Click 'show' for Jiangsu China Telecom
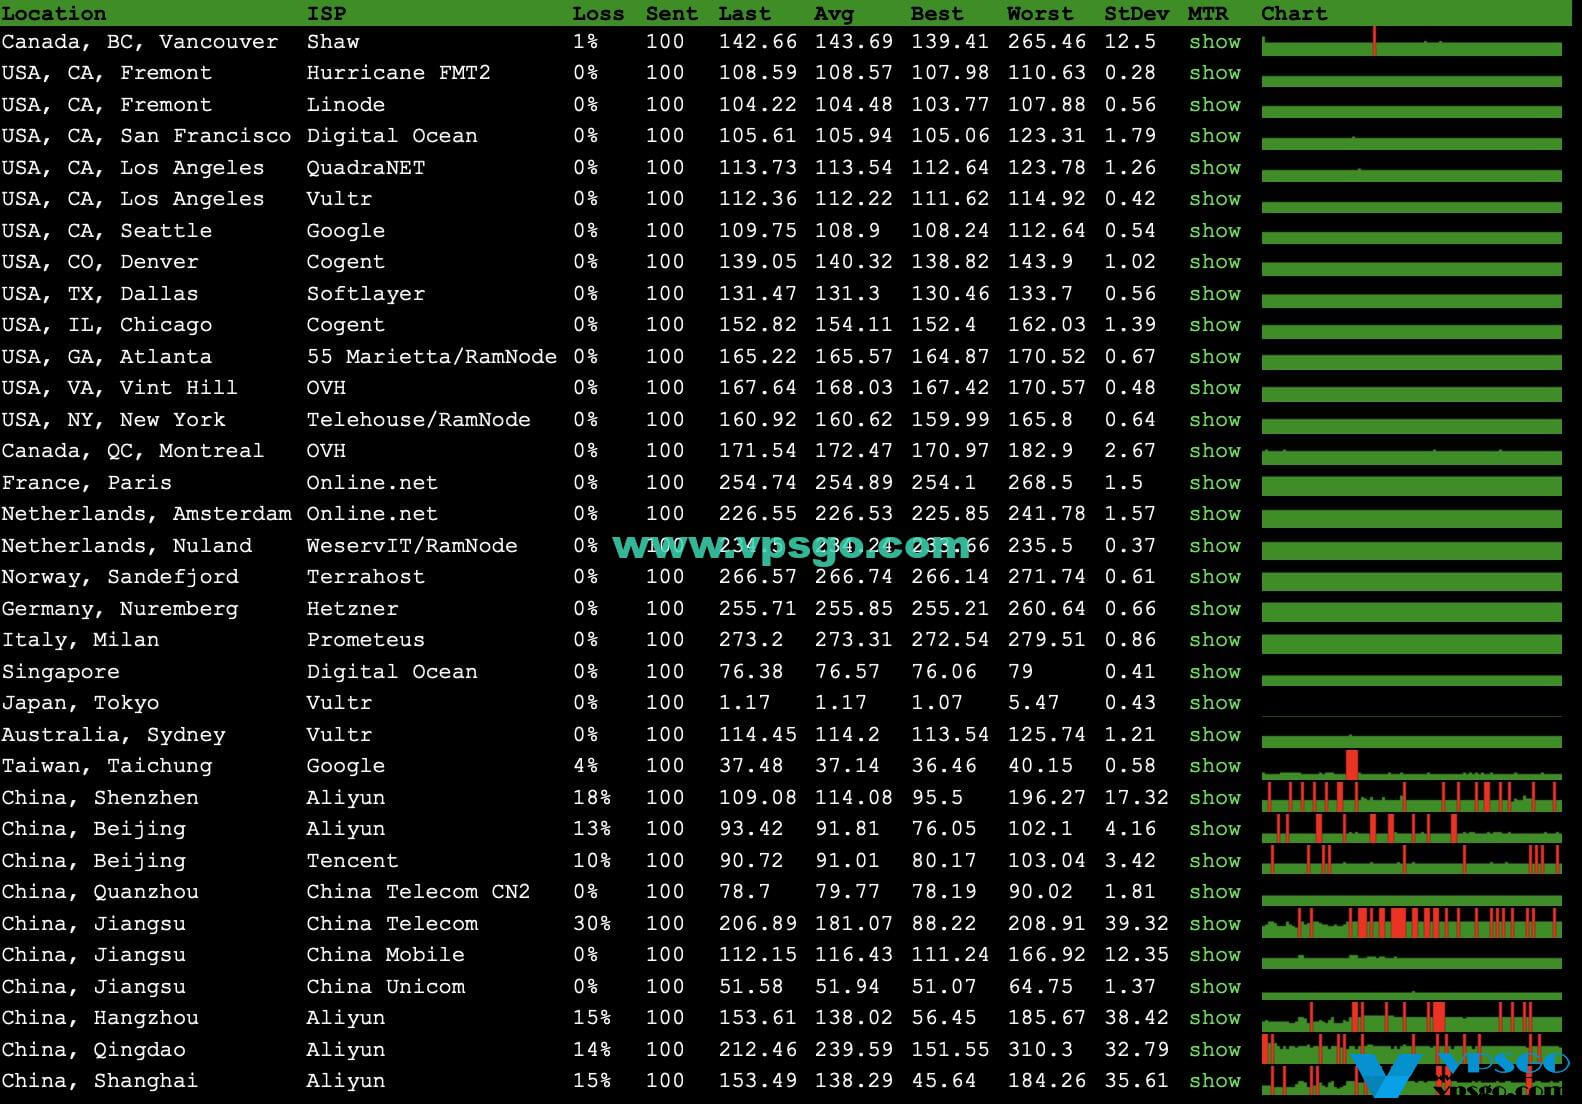The height and width of the screenshot is (1104, 1582). (1214, 924)
